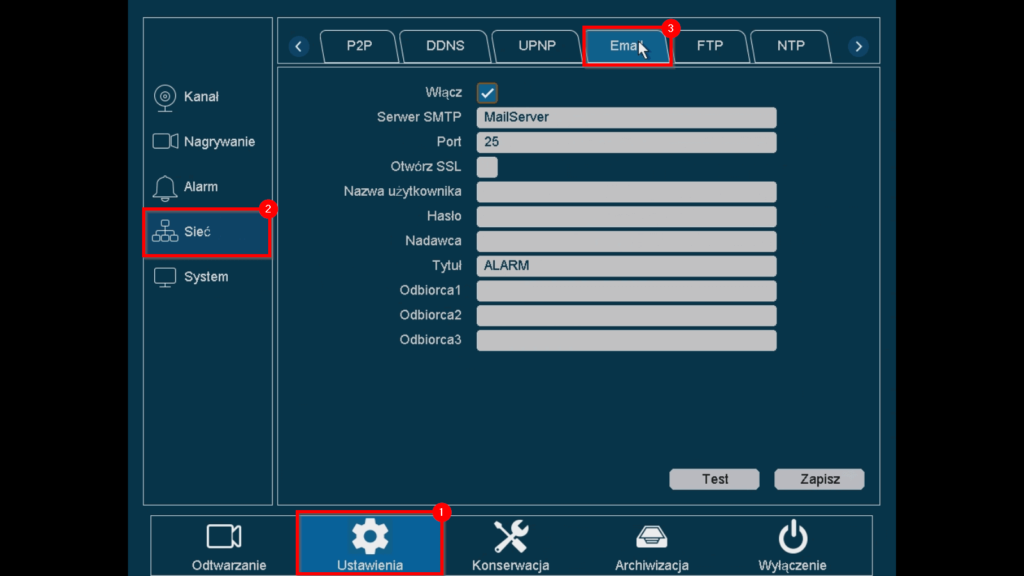Click the Zapisz save button
Screen dimensions: 1024x576
pyautogui.click(x=819, y=479)
